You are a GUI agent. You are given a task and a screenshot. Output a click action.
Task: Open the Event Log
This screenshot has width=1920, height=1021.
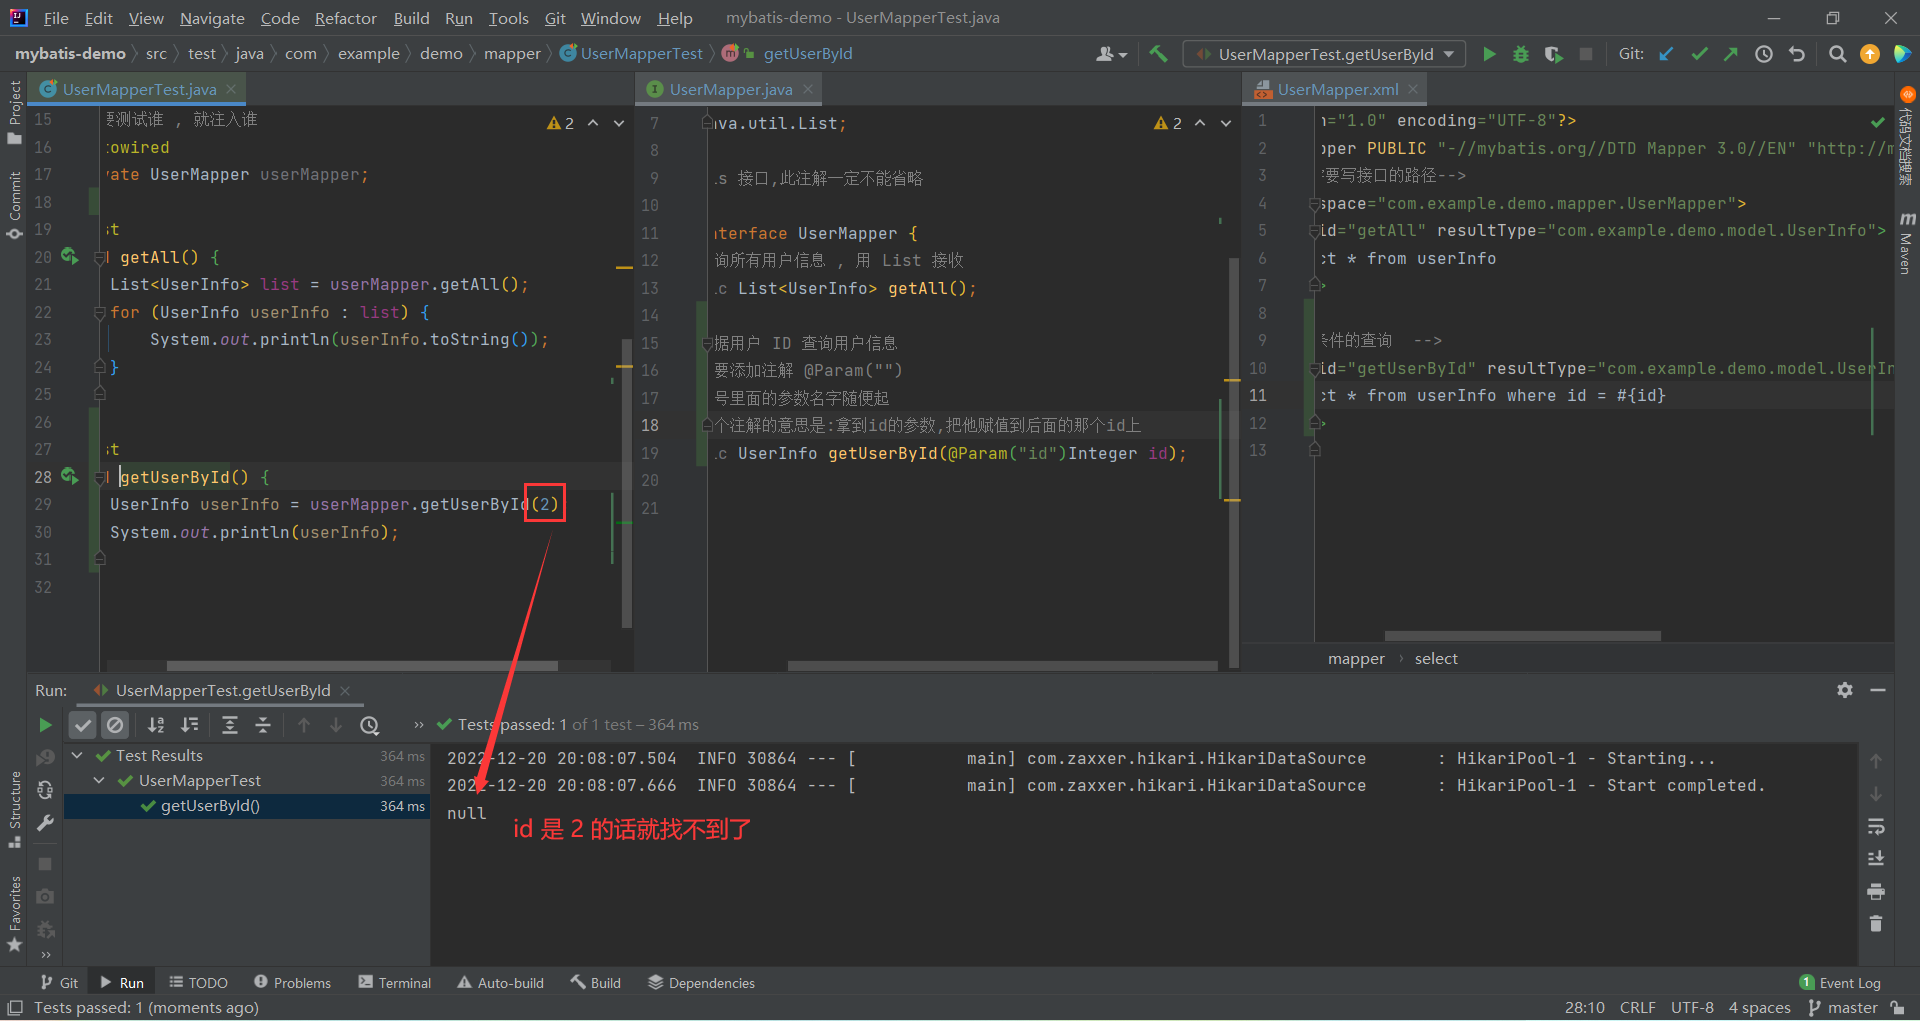click(1840, 983)
